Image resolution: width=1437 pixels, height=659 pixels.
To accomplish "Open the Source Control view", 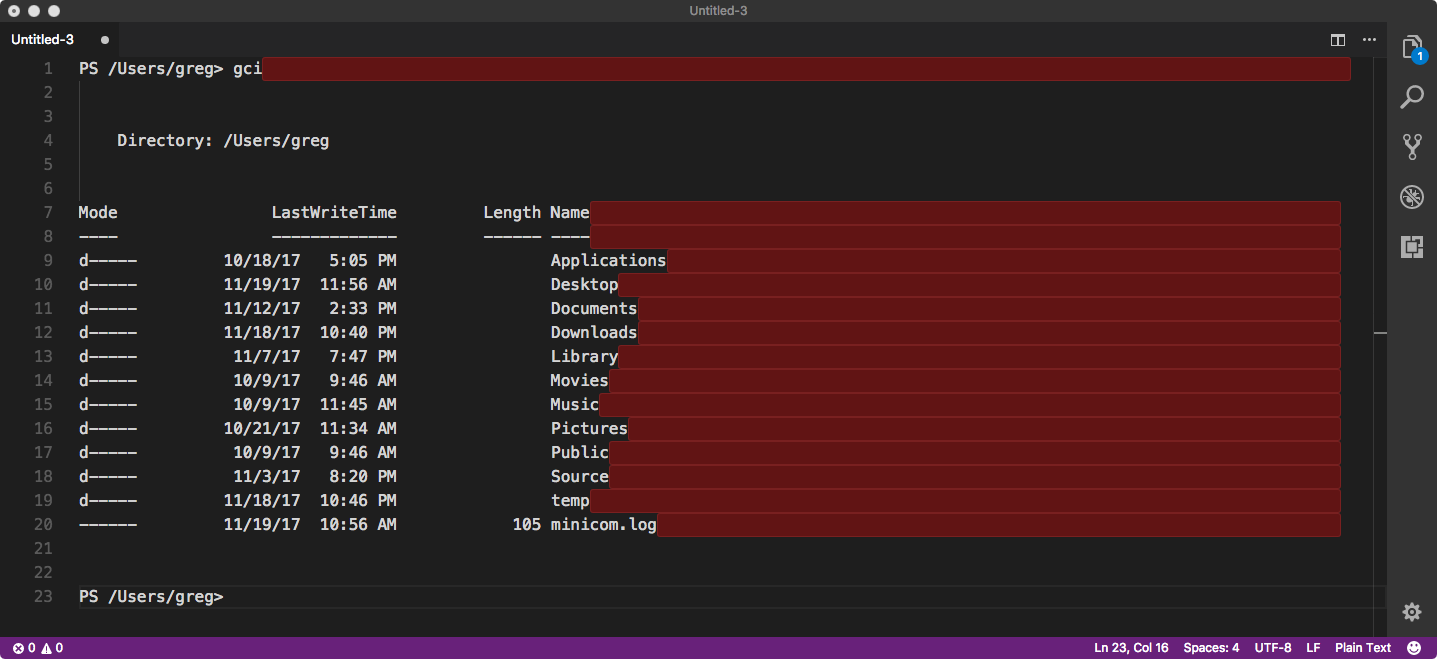I will coord(1411,147).
